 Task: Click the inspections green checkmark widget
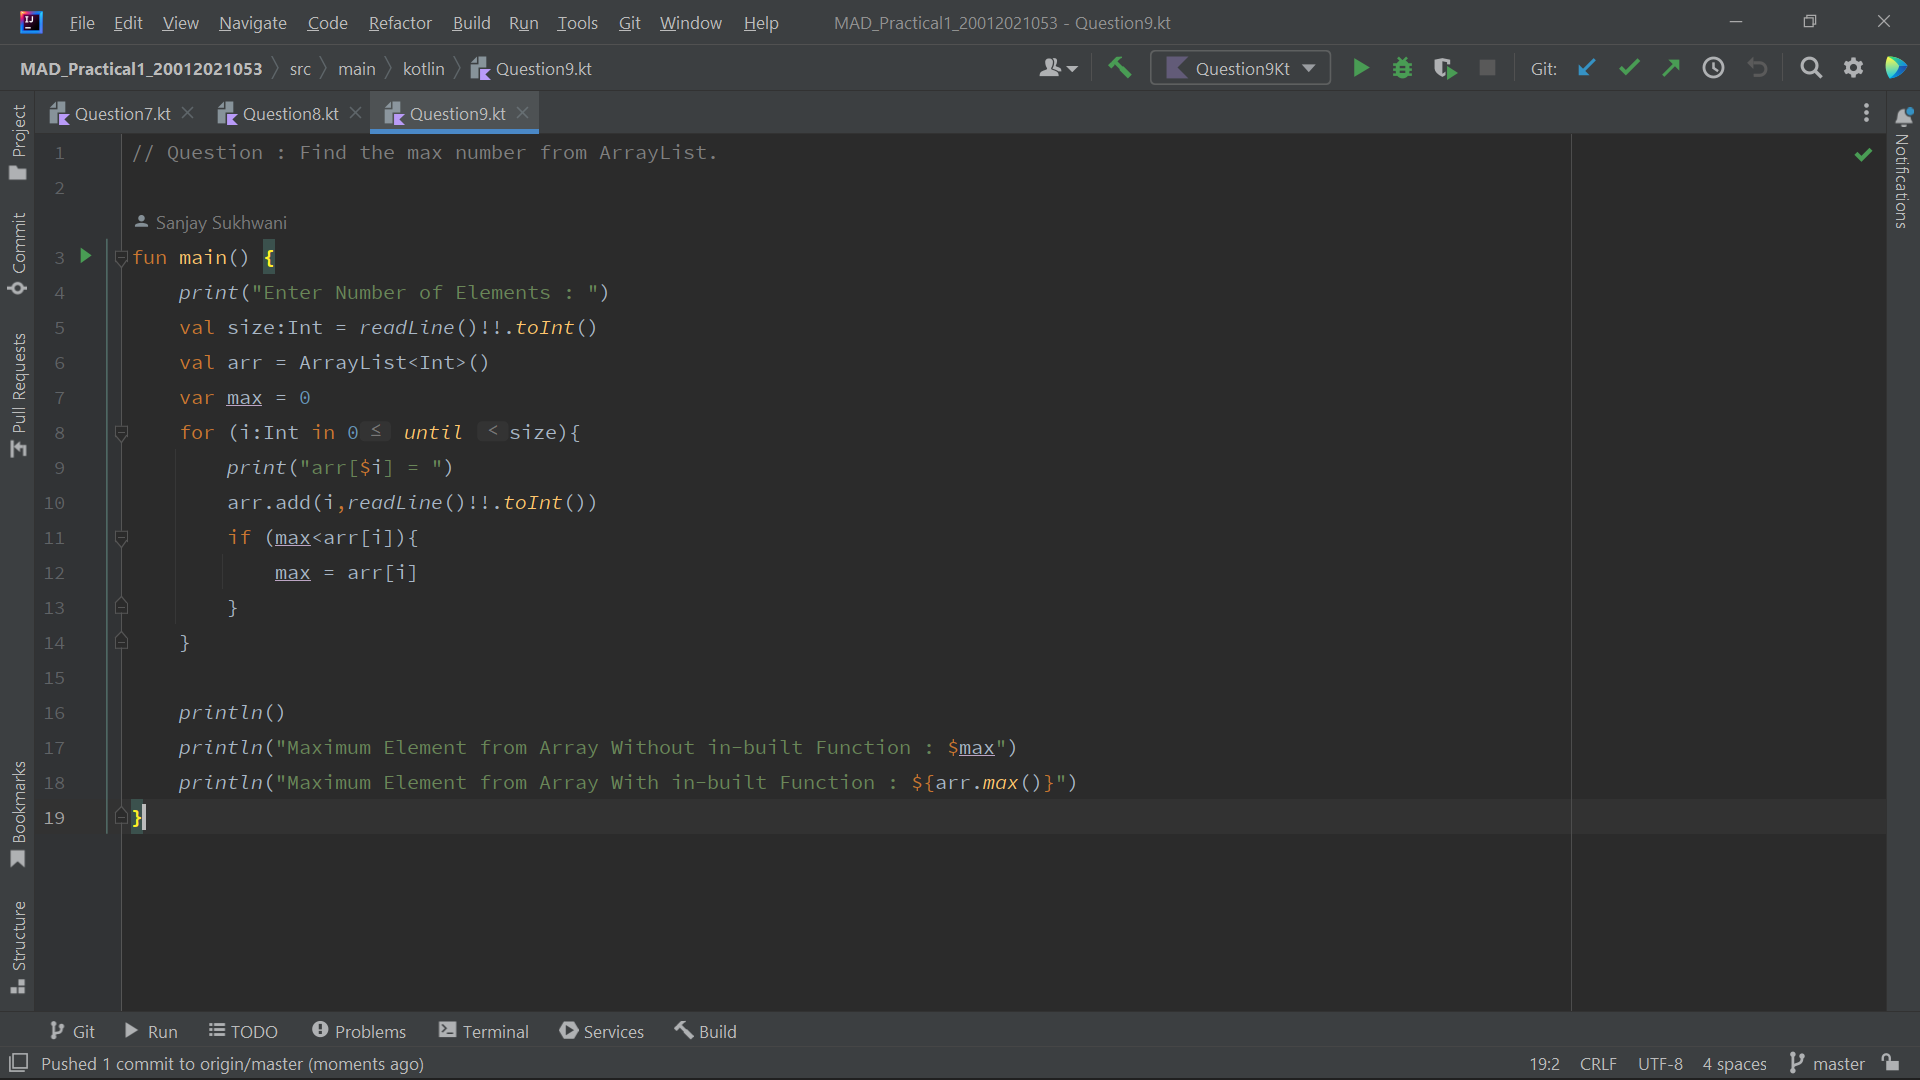point(1863,154)
